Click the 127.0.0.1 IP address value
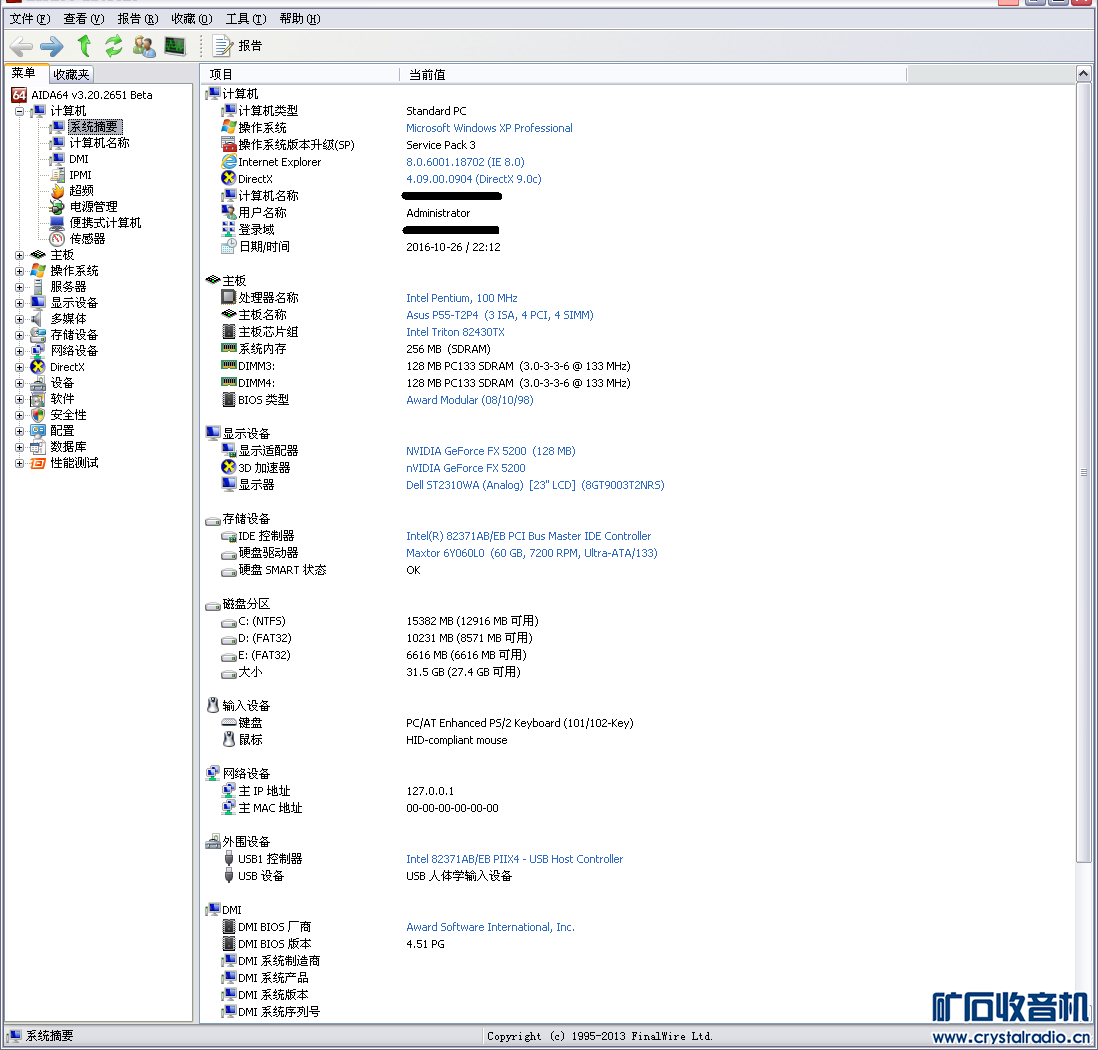 [430, 791]
